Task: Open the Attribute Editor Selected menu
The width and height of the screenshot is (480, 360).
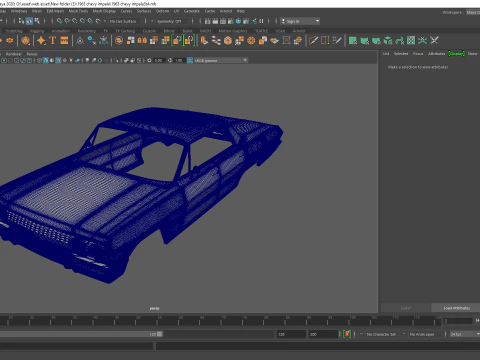Action: [401, 53]
